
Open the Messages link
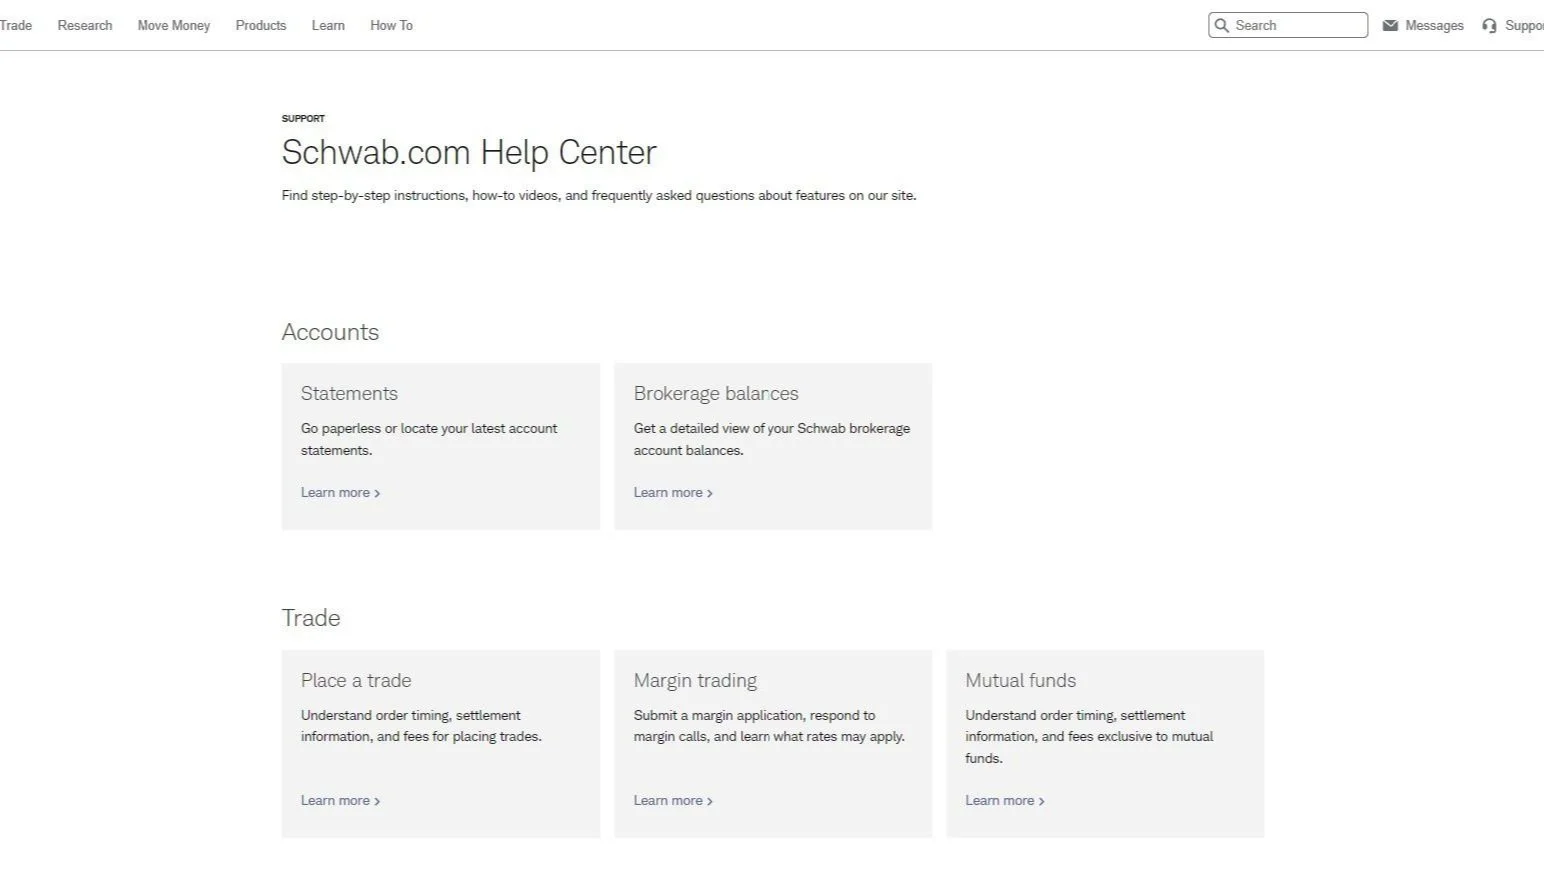coord(1434,25)
